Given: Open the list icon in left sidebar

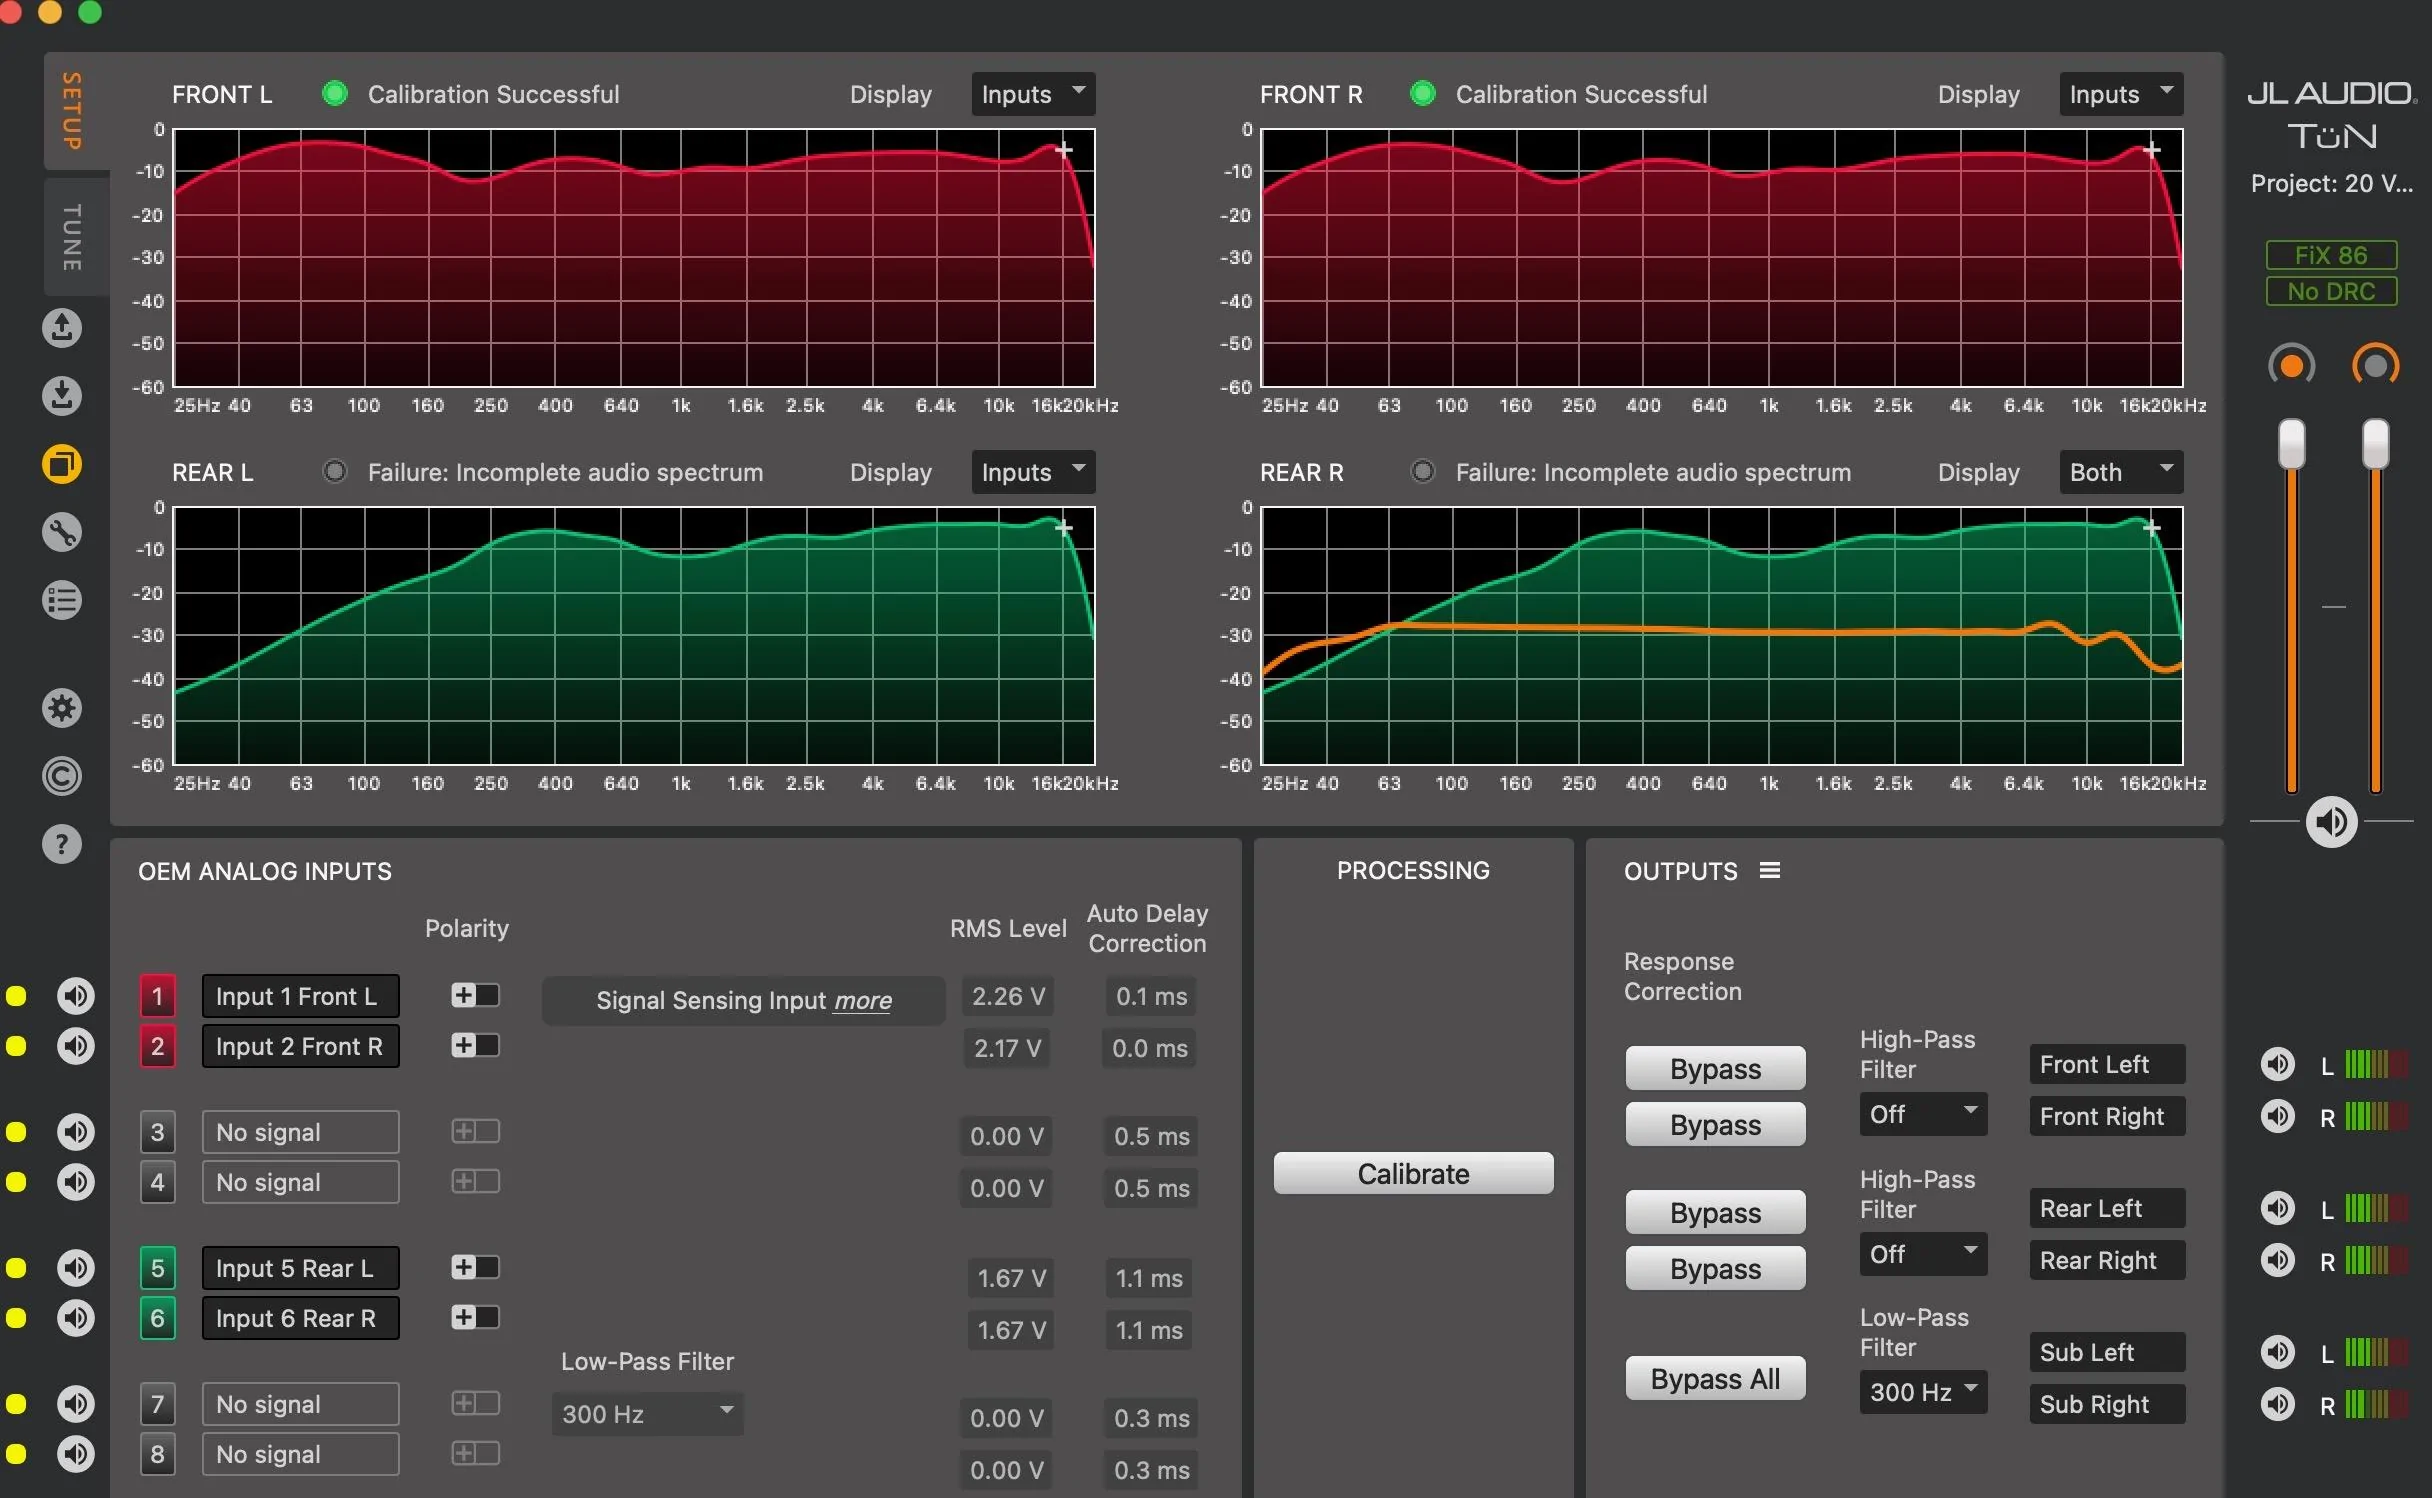Looking at the screenshot, I should 62,600.
